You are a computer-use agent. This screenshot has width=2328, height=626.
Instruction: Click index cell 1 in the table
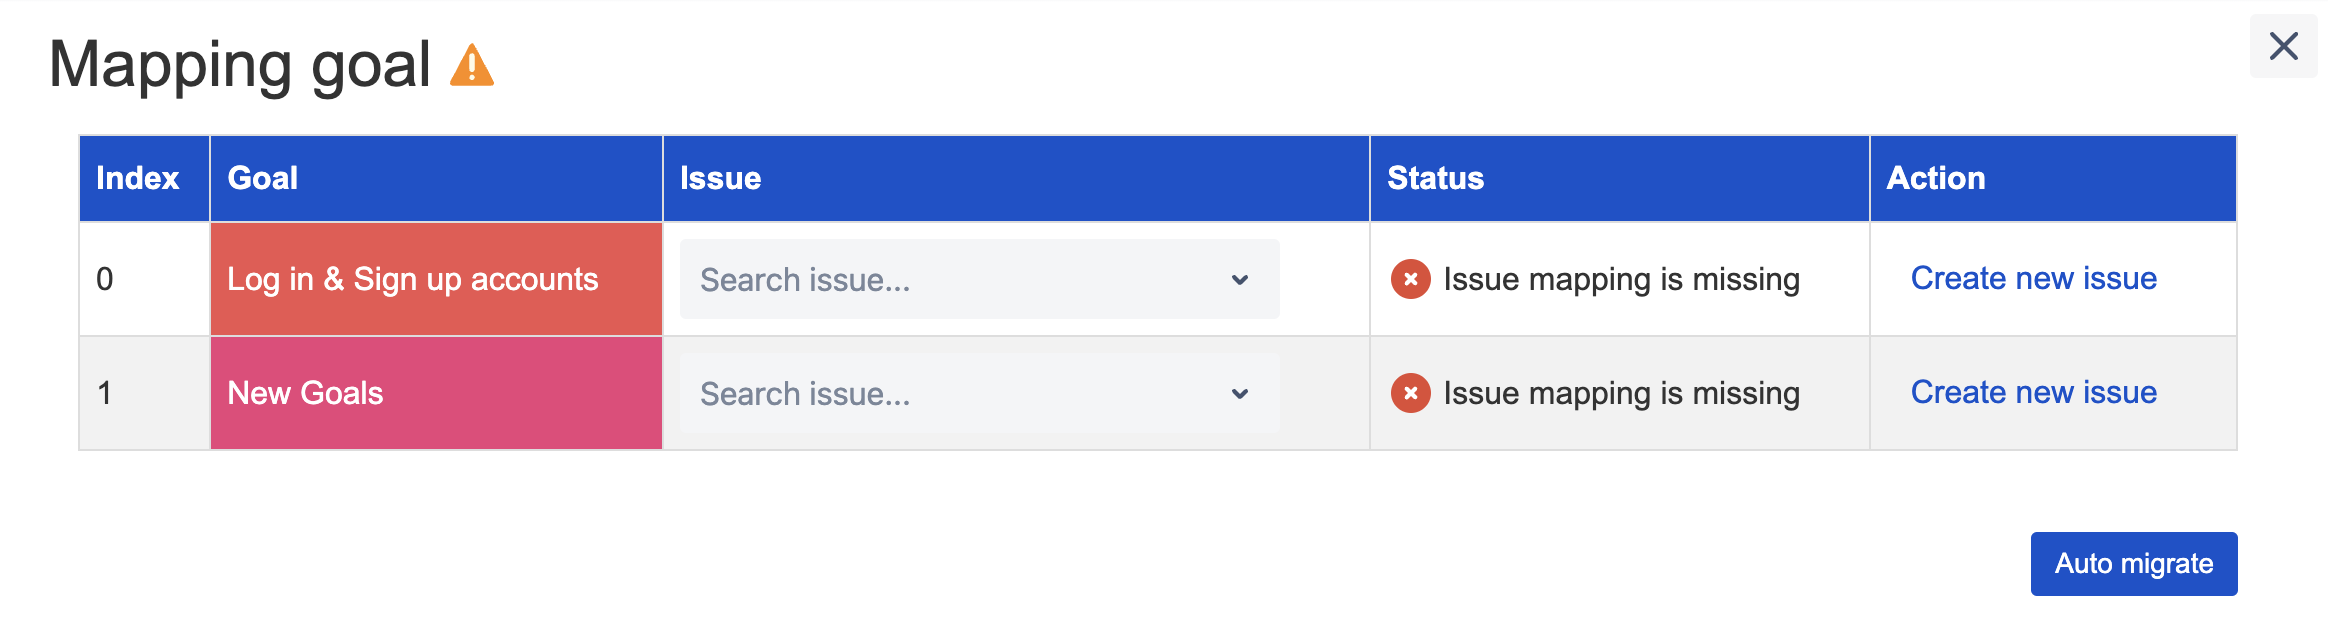point(105,393)
